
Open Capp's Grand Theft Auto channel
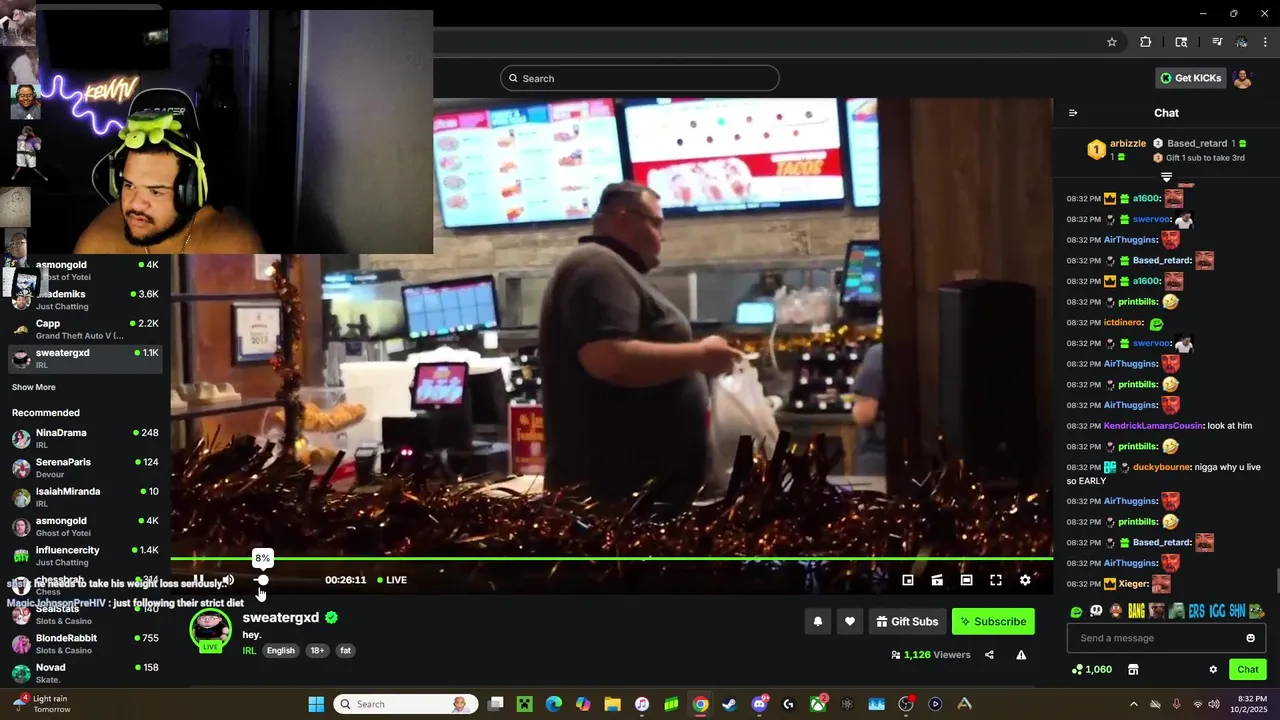click(85, 329)
